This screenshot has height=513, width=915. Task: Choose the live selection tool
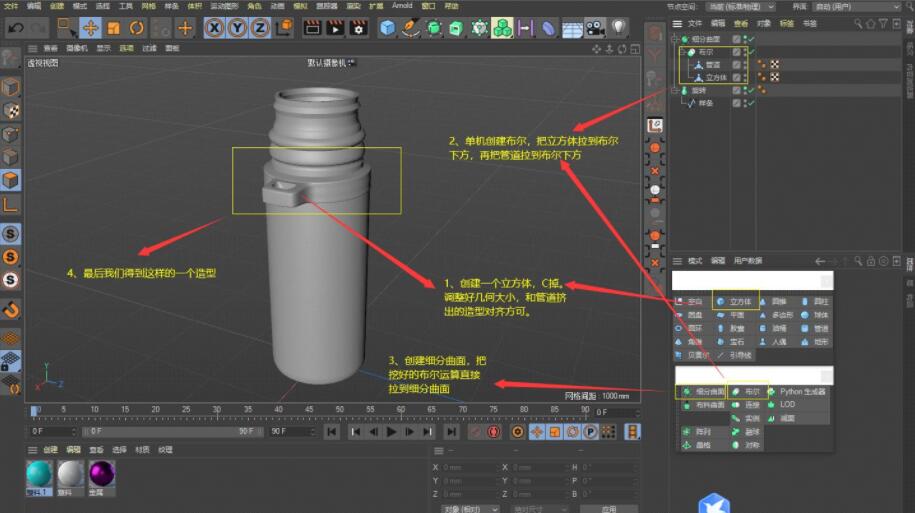click(66, 27)
